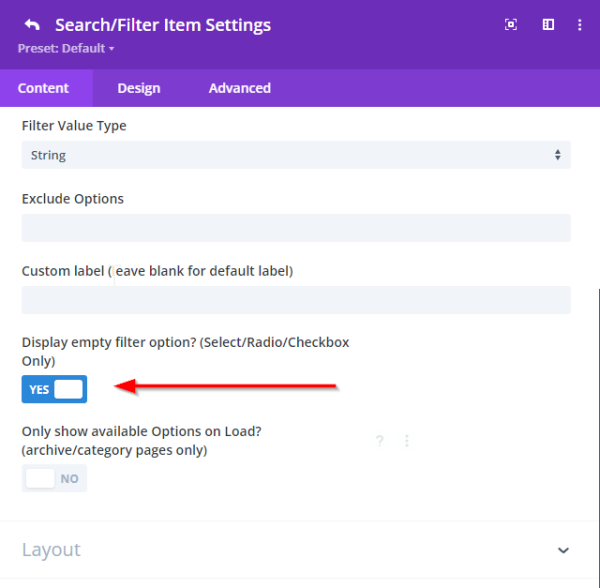Image resolution: width=600 pixels, height=588 pixels.
Task: Open the Preset: Default dropdown
Action: (x=66, y=48)
